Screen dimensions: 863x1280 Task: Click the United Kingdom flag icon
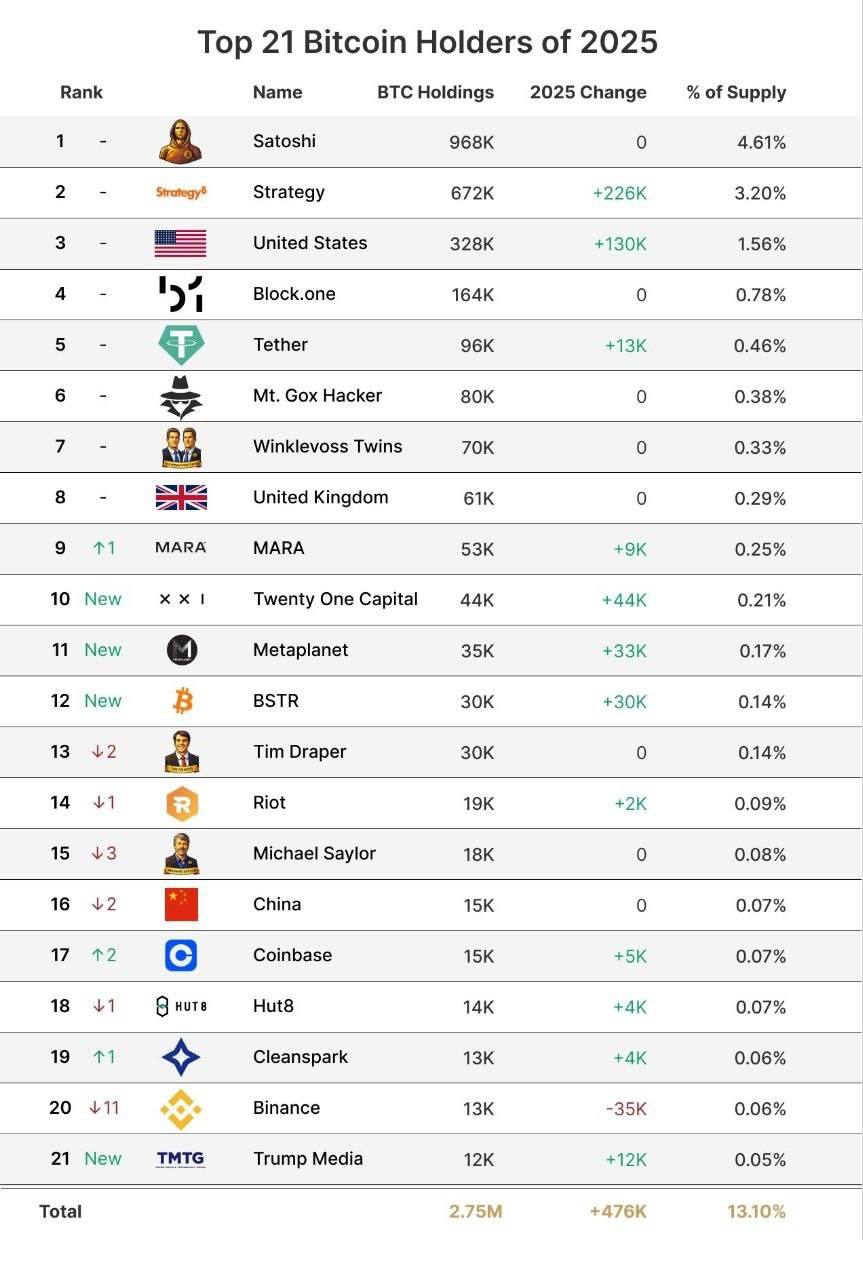181,497
